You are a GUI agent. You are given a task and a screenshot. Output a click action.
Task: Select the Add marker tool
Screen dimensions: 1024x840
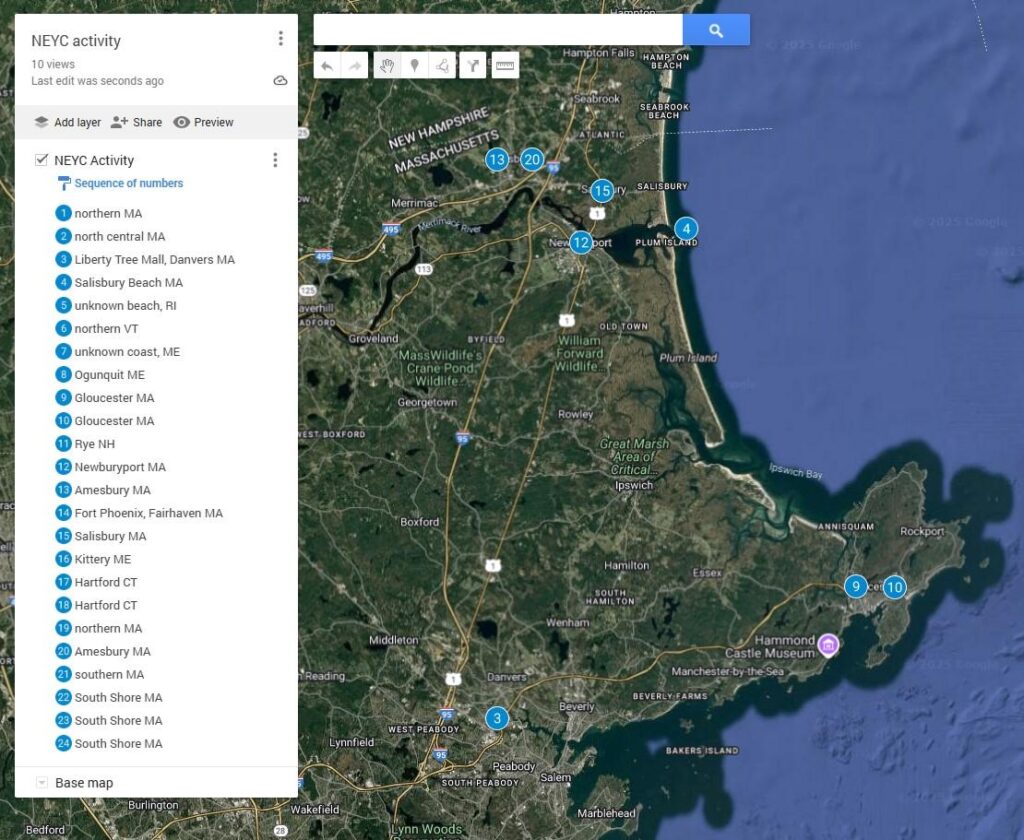[414, 64]
